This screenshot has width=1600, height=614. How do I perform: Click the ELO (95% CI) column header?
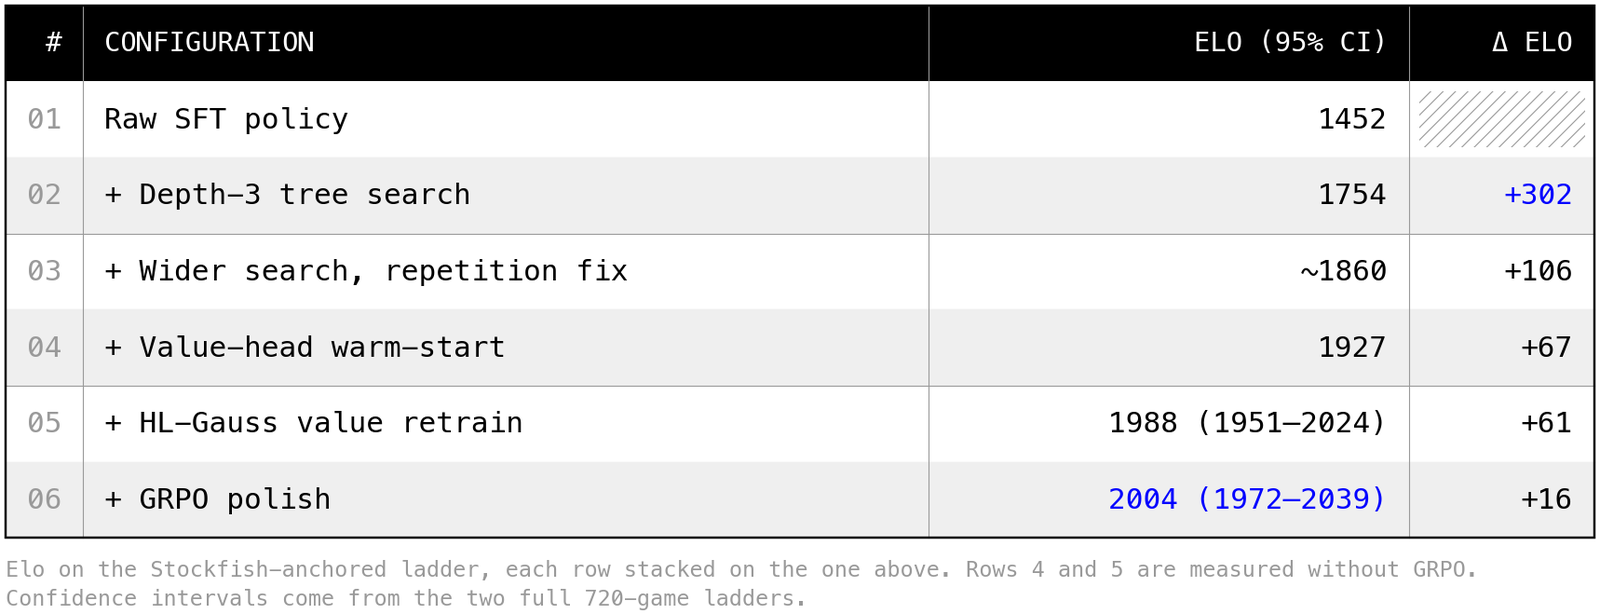(x=1290, y=42)
